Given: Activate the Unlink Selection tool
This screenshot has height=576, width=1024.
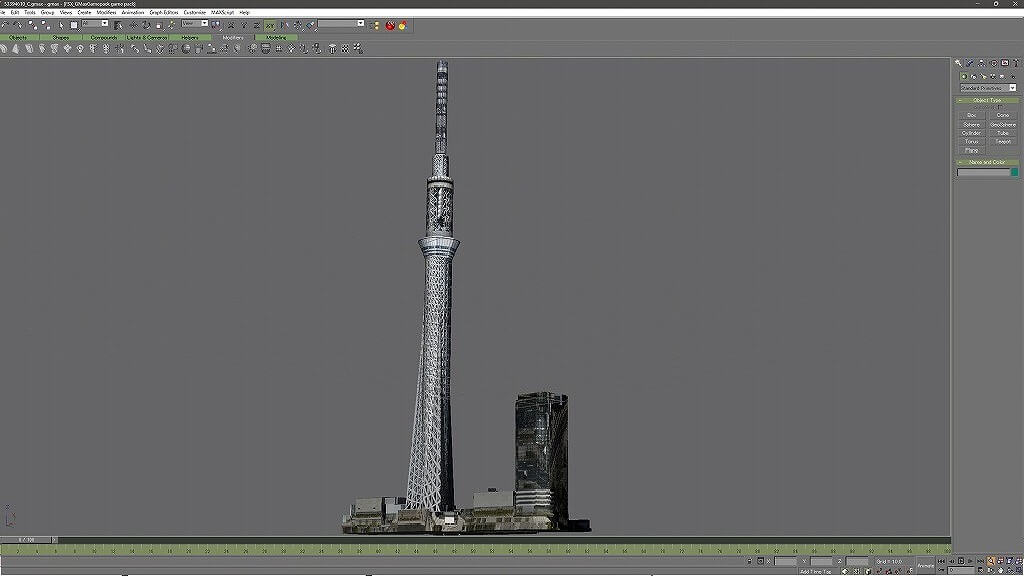Looking at the screenshot, I should click(x=46, y=25).
